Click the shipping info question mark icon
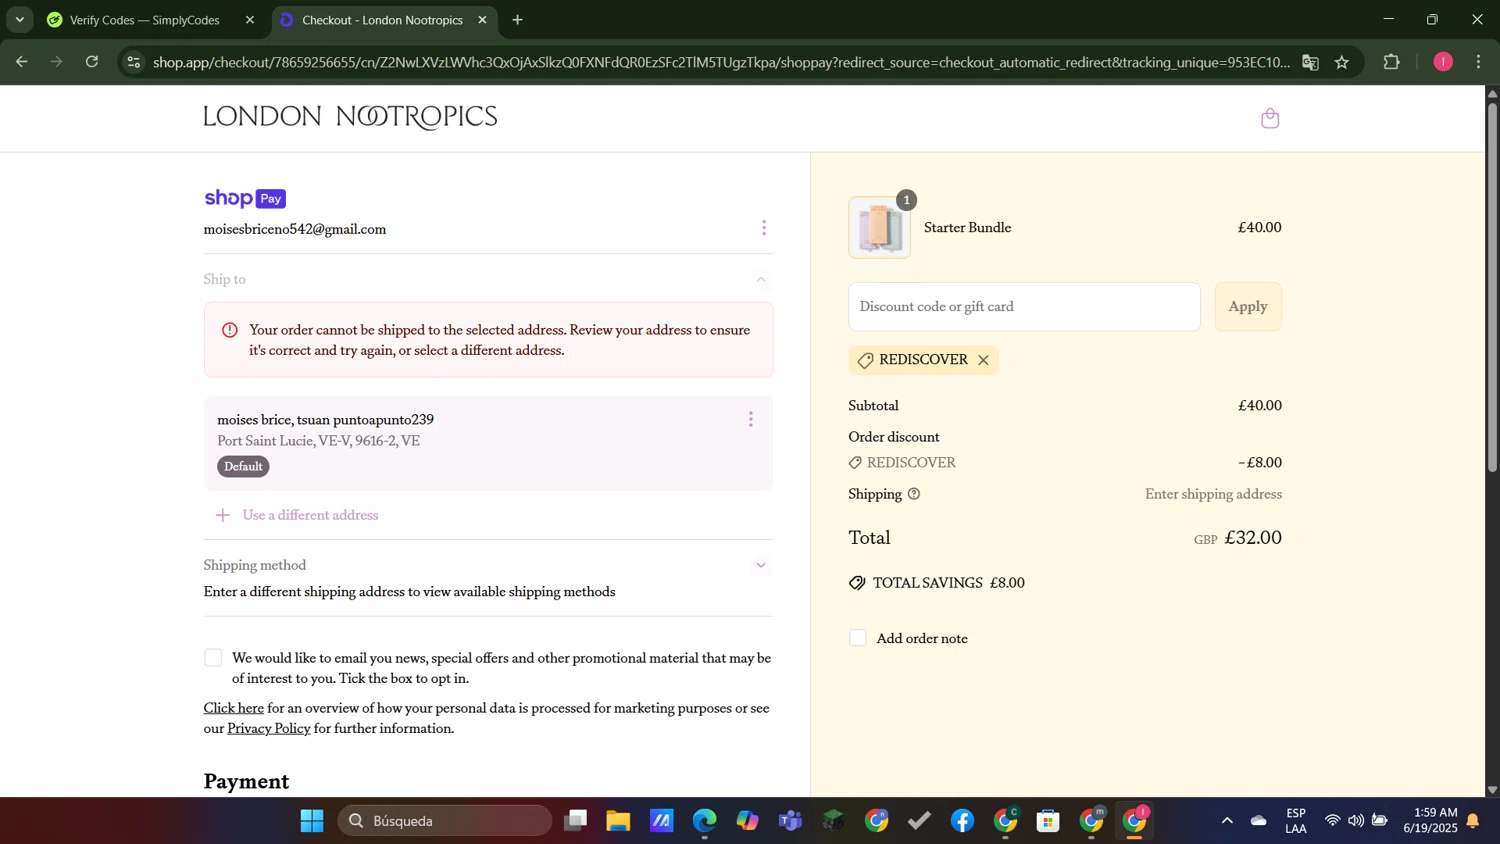The image size is (1500, 844). [x=914, y=494]
